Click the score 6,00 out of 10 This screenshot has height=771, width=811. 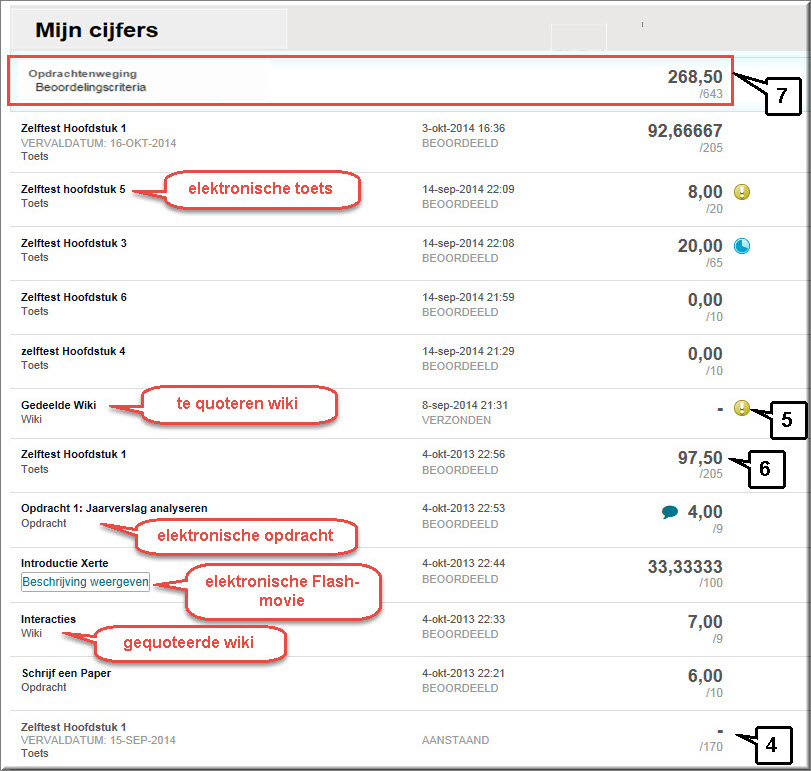[704, 676]
